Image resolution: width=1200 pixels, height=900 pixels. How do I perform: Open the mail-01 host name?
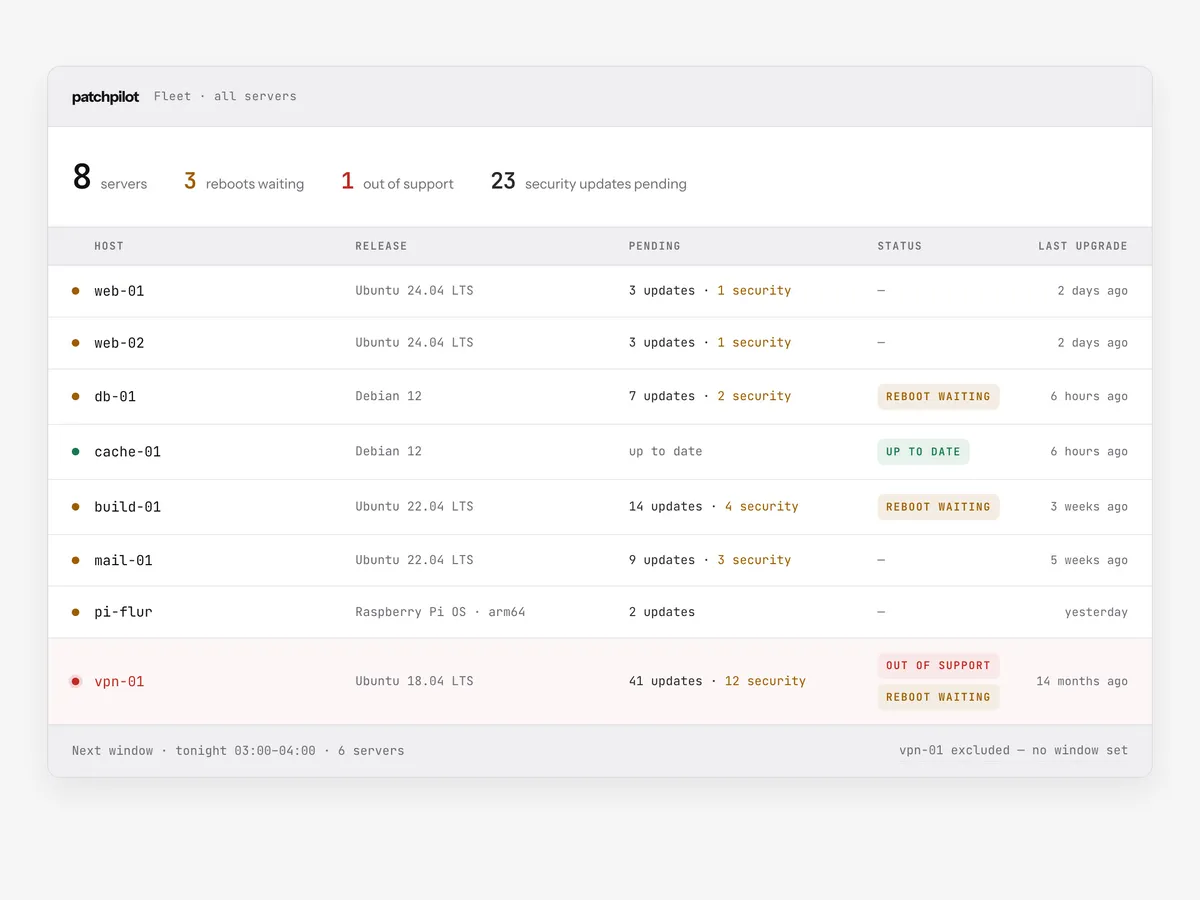tap(123, 561)
